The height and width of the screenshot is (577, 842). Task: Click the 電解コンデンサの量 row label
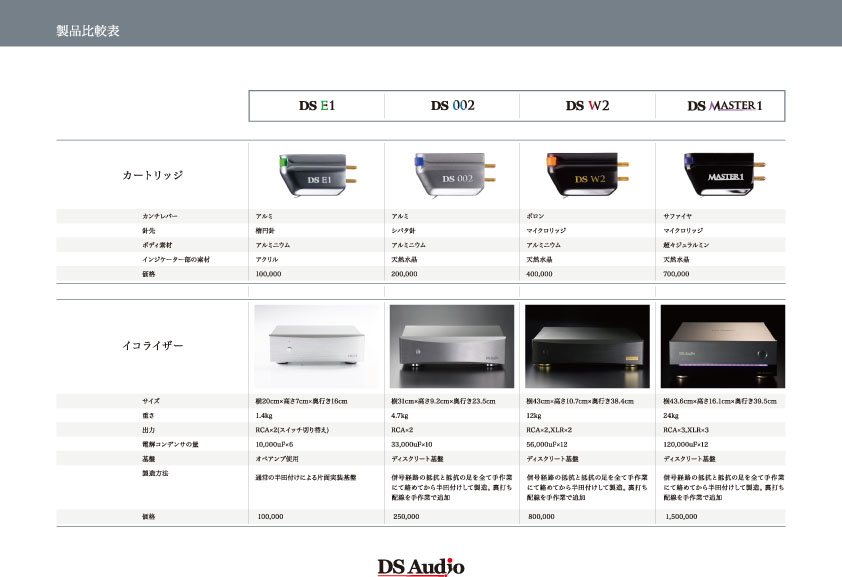click(170, 445)
